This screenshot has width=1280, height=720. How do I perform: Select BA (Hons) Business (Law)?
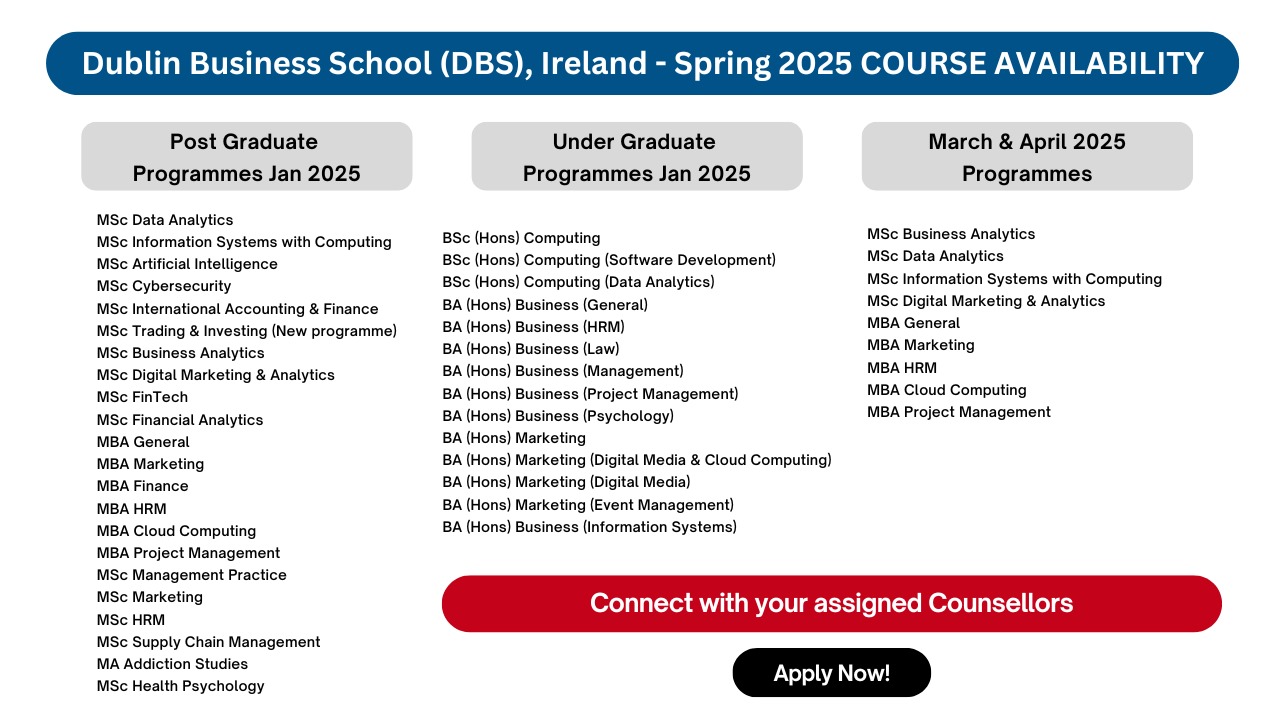point(531,349)
